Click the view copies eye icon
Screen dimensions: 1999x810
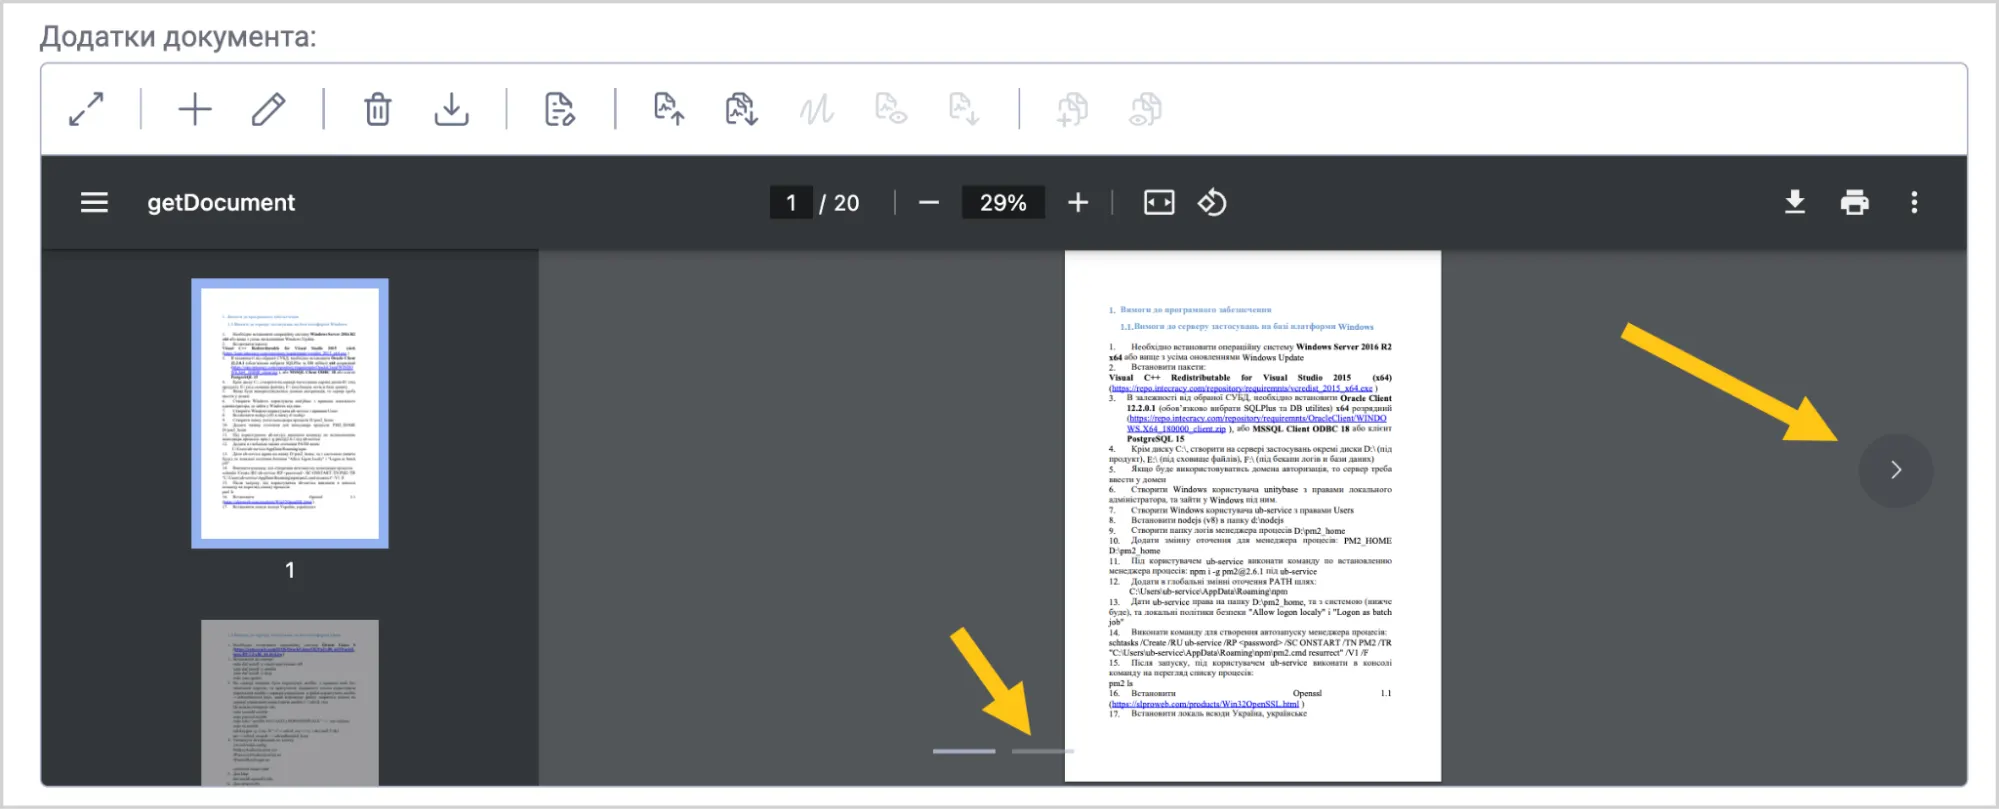1146,109
